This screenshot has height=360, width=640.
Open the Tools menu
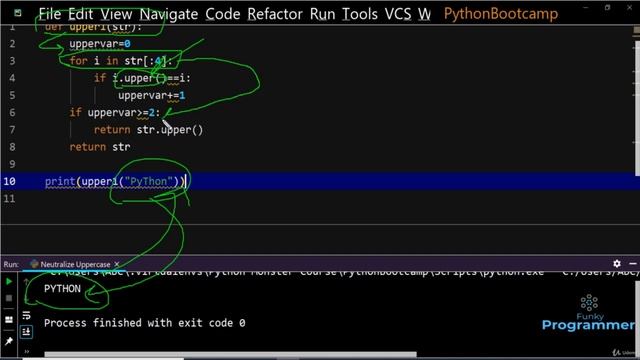(360, 14)
